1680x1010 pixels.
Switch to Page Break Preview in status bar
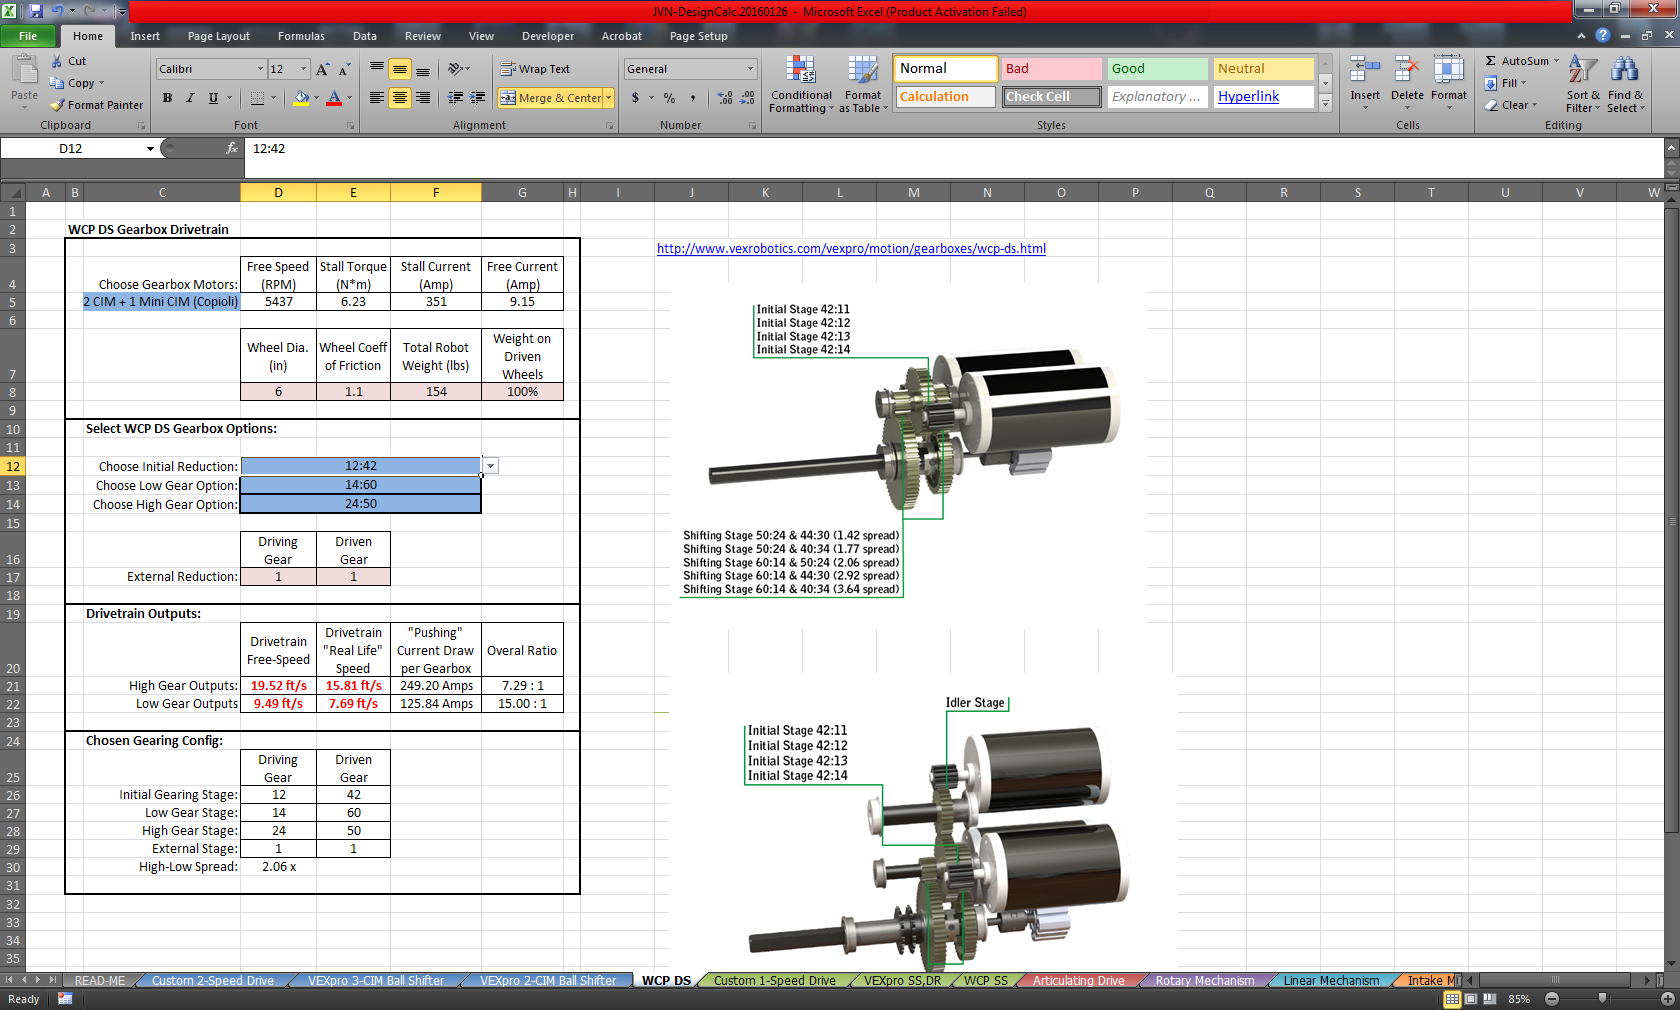click(x=1490, y=999)
